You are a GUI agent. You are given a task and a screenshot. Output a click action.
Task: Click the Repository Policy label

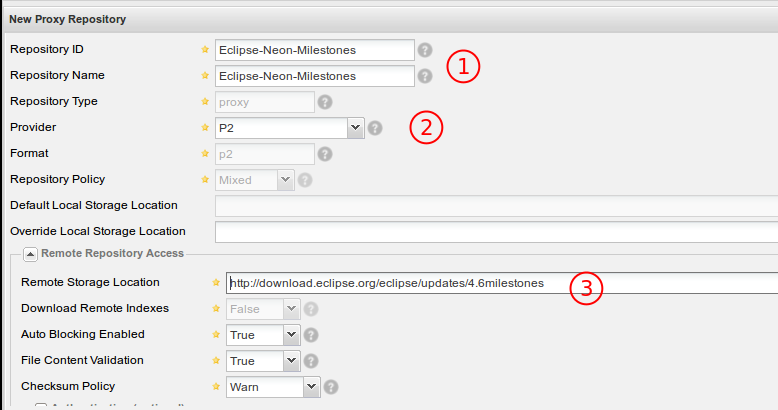pyautogui.click(x=58, y=179)
